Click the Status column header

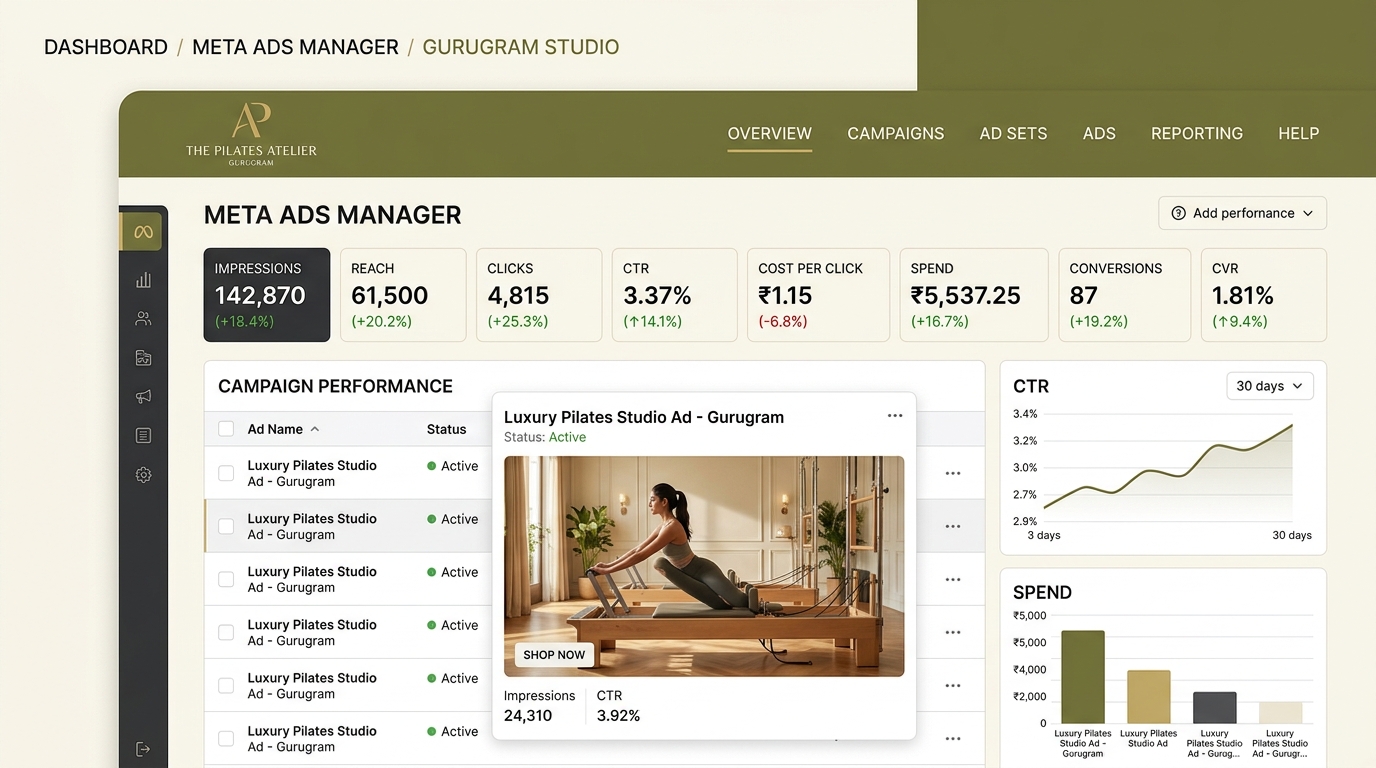click(x=446, y=429)
